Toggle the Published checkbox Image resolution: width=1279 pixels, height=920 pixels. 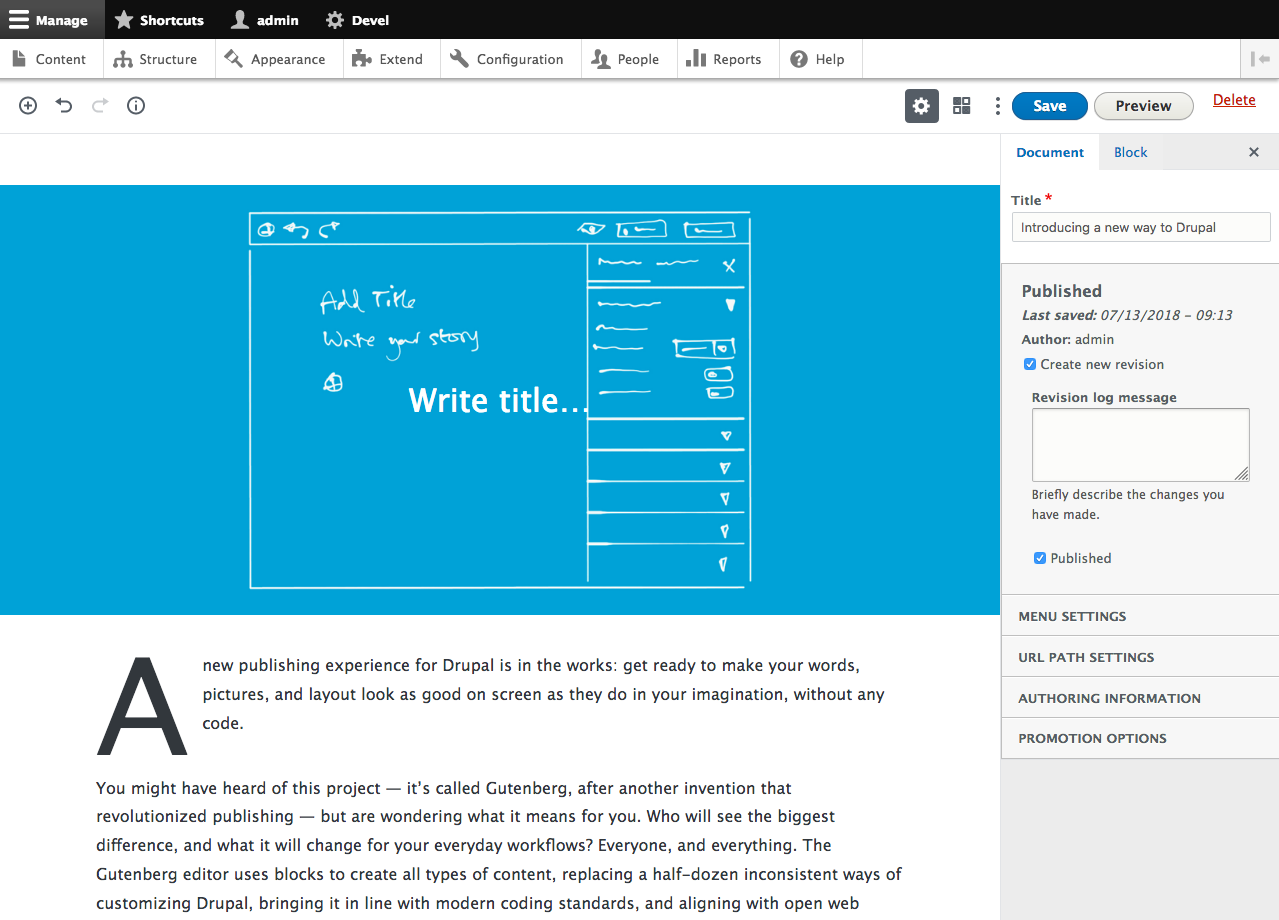pyautogui.click(x=1040, y=558)
